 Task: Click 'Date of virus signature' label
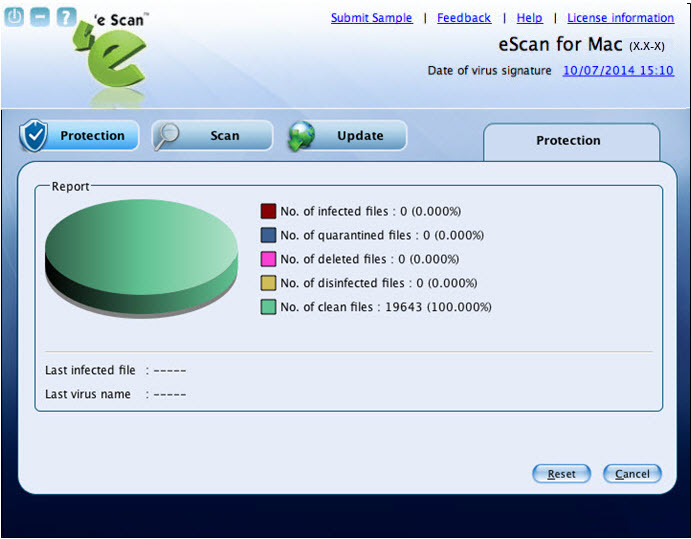click(x=490, y=71)
